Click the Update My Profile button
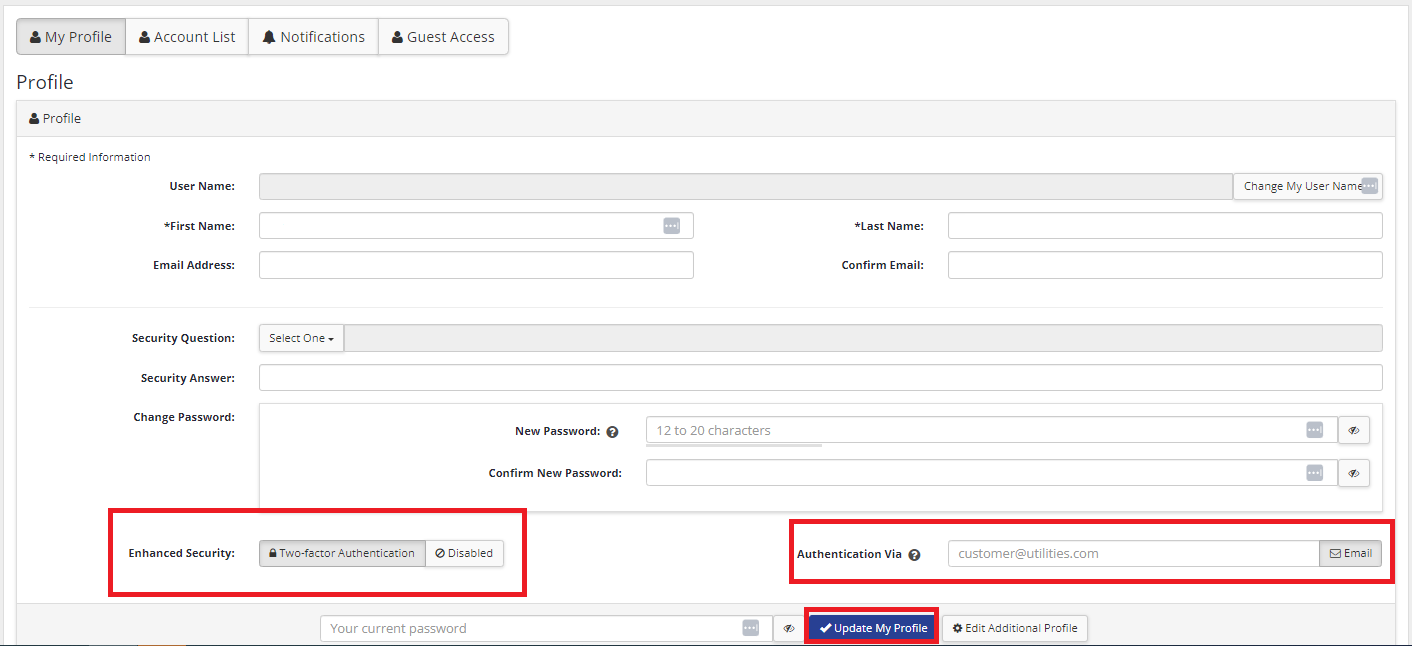Image resolution: width=1412 pixels, height=646 pixels. point(873,628)
